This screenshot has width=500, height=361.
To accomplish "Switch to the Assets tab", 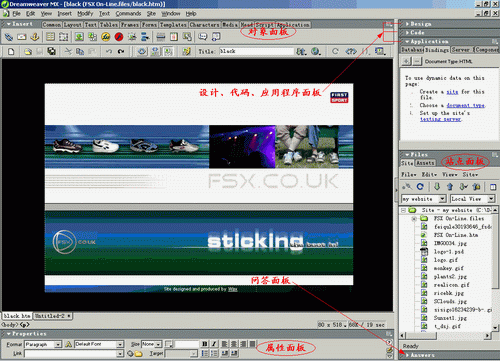I will click(425, 163).
